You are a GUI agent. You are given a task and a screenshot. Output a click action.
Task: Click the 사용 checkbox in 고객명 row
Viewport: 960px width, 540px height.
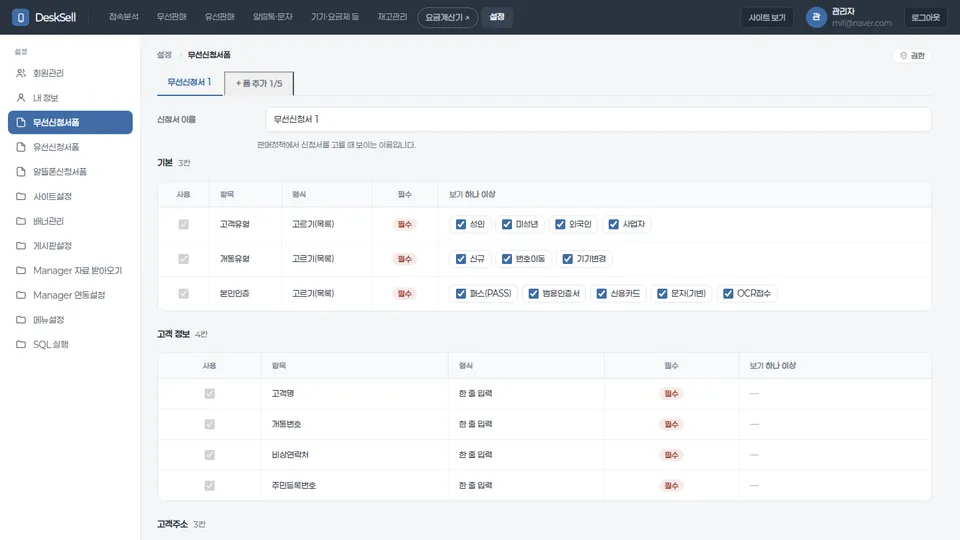point(209,394)
